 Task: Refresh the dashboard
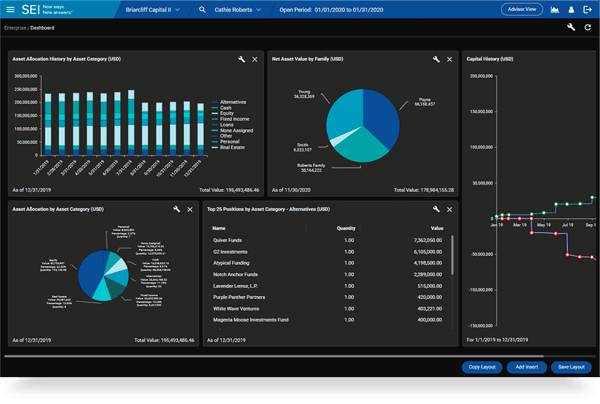[x=588, y=28]
